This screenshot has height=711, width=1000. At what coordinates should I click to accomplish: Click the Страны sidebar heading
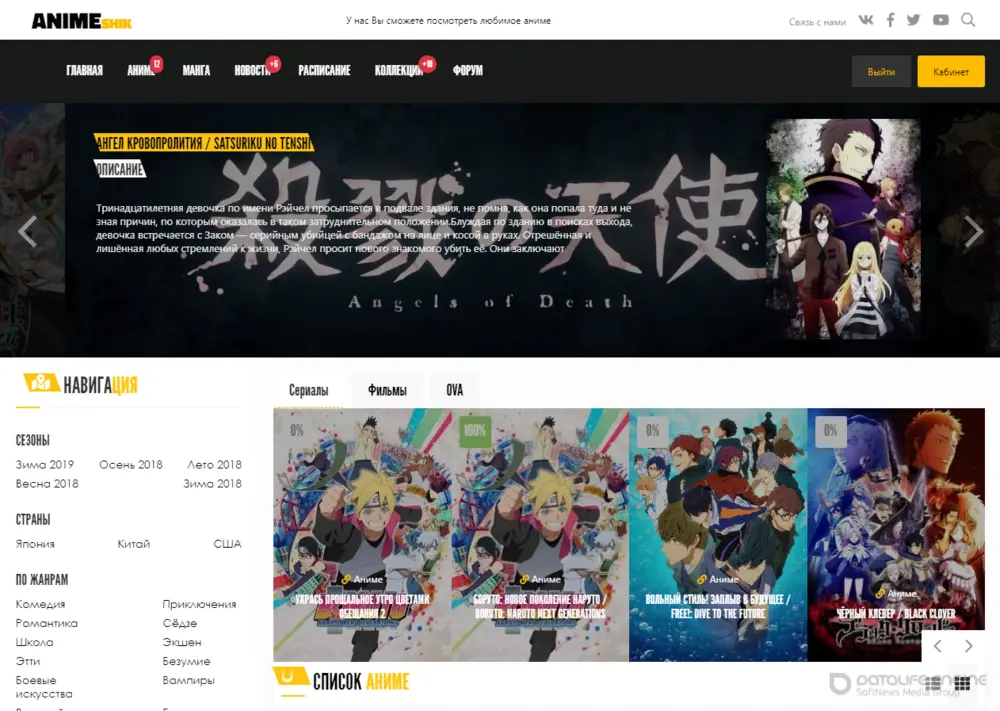point(33,520)
